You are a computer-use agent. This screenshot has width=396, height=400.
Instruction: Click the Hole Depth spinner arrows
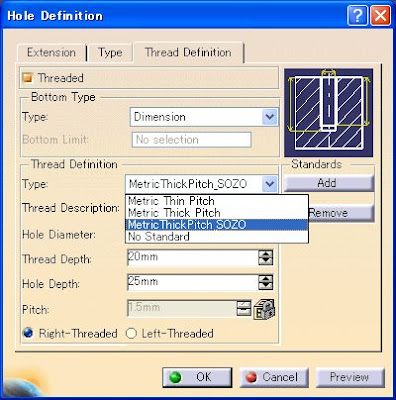266,282
